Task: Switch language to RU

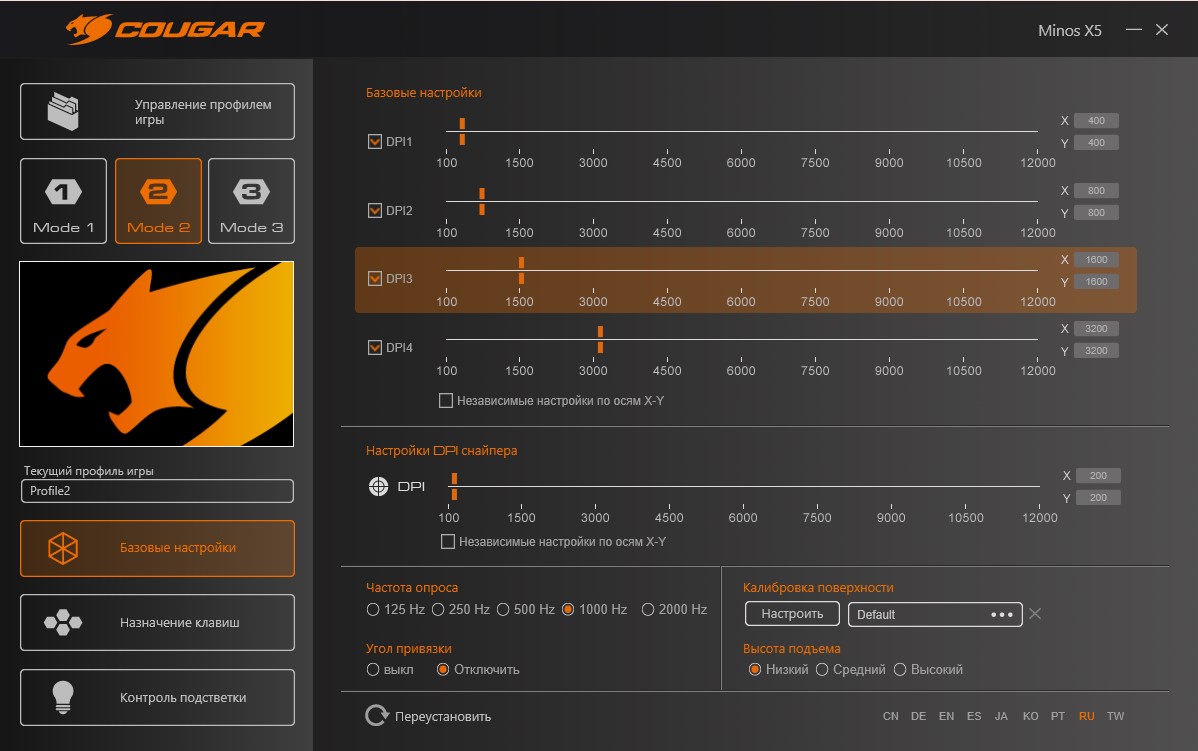Action: [x=1086, y=716]
